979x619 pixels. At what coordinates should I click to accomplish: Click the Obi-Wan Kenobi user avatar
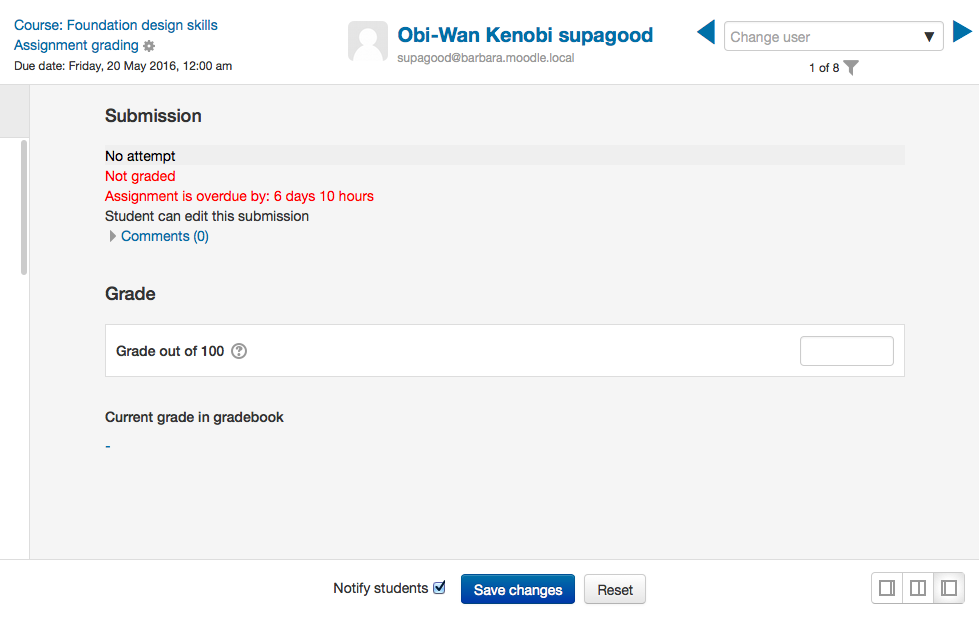(x=368, y=41)
